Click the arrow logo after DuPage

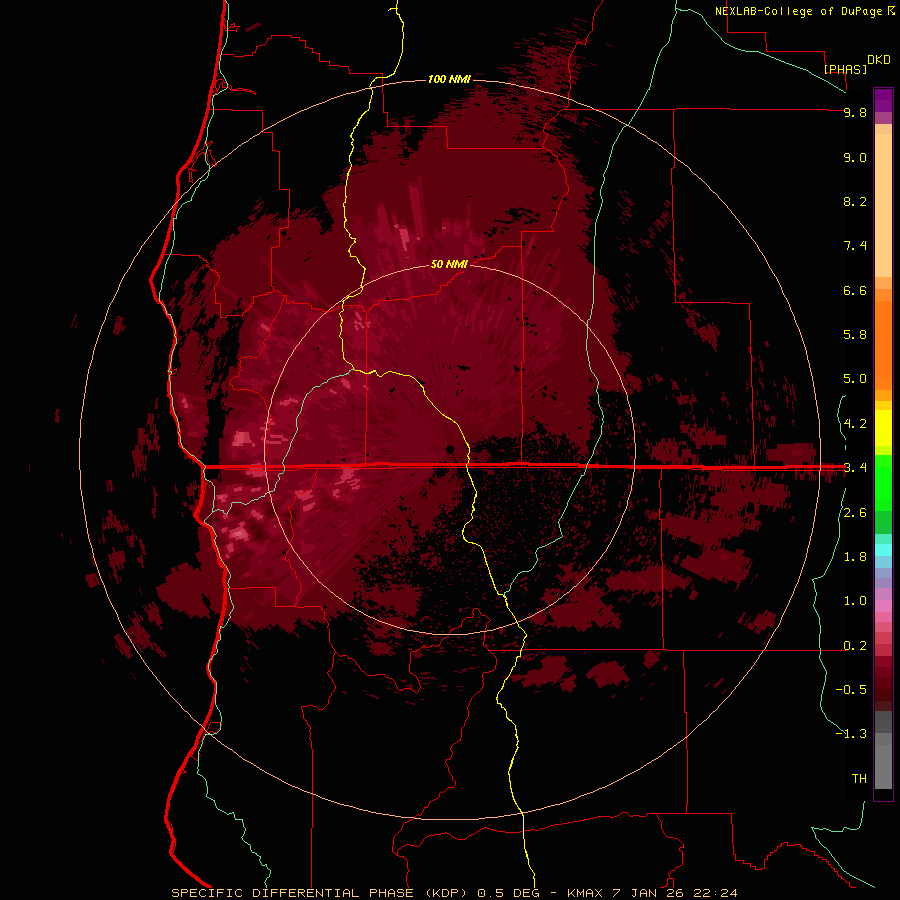pyautogui.click(x=890, y=11)
